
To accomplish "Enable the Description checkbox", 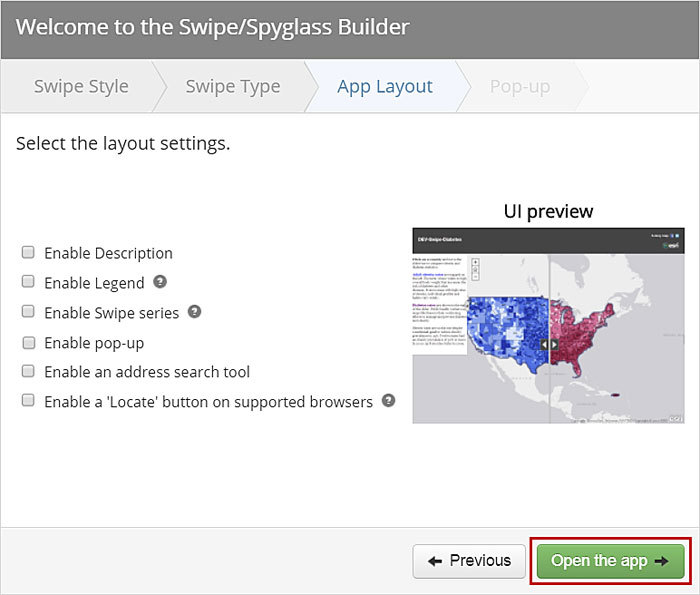I will click(28, 253).
